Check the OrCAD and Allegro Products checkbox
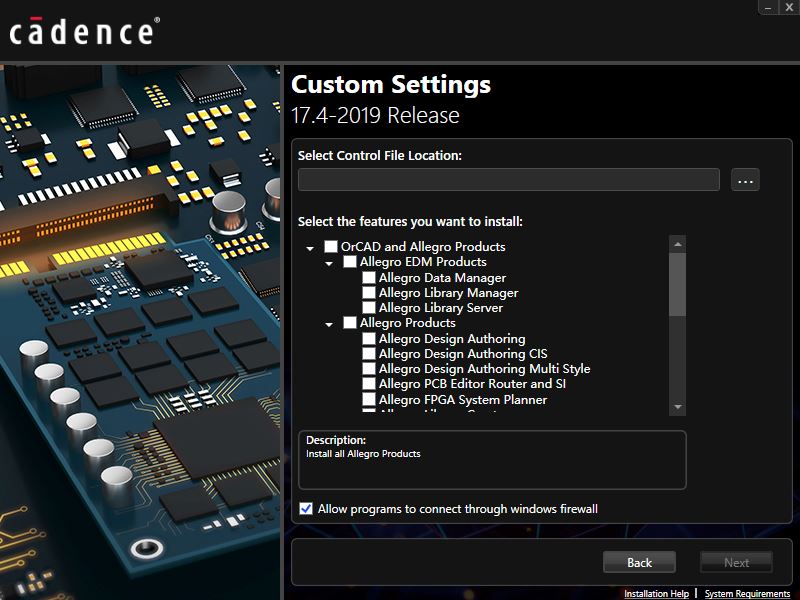 tap(331, 246)
